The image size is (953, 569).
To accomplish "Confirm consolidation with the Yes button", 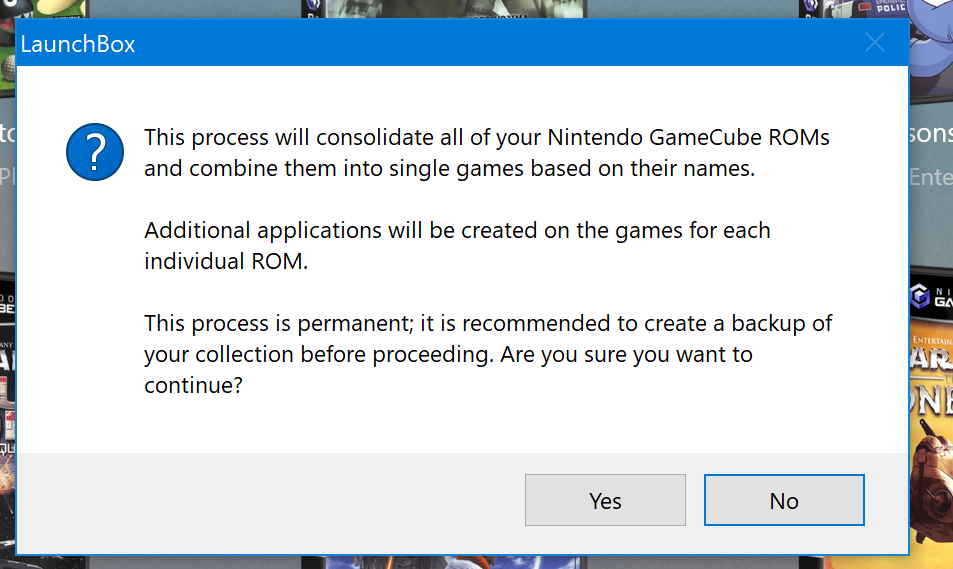I will (x=605, y=500).
